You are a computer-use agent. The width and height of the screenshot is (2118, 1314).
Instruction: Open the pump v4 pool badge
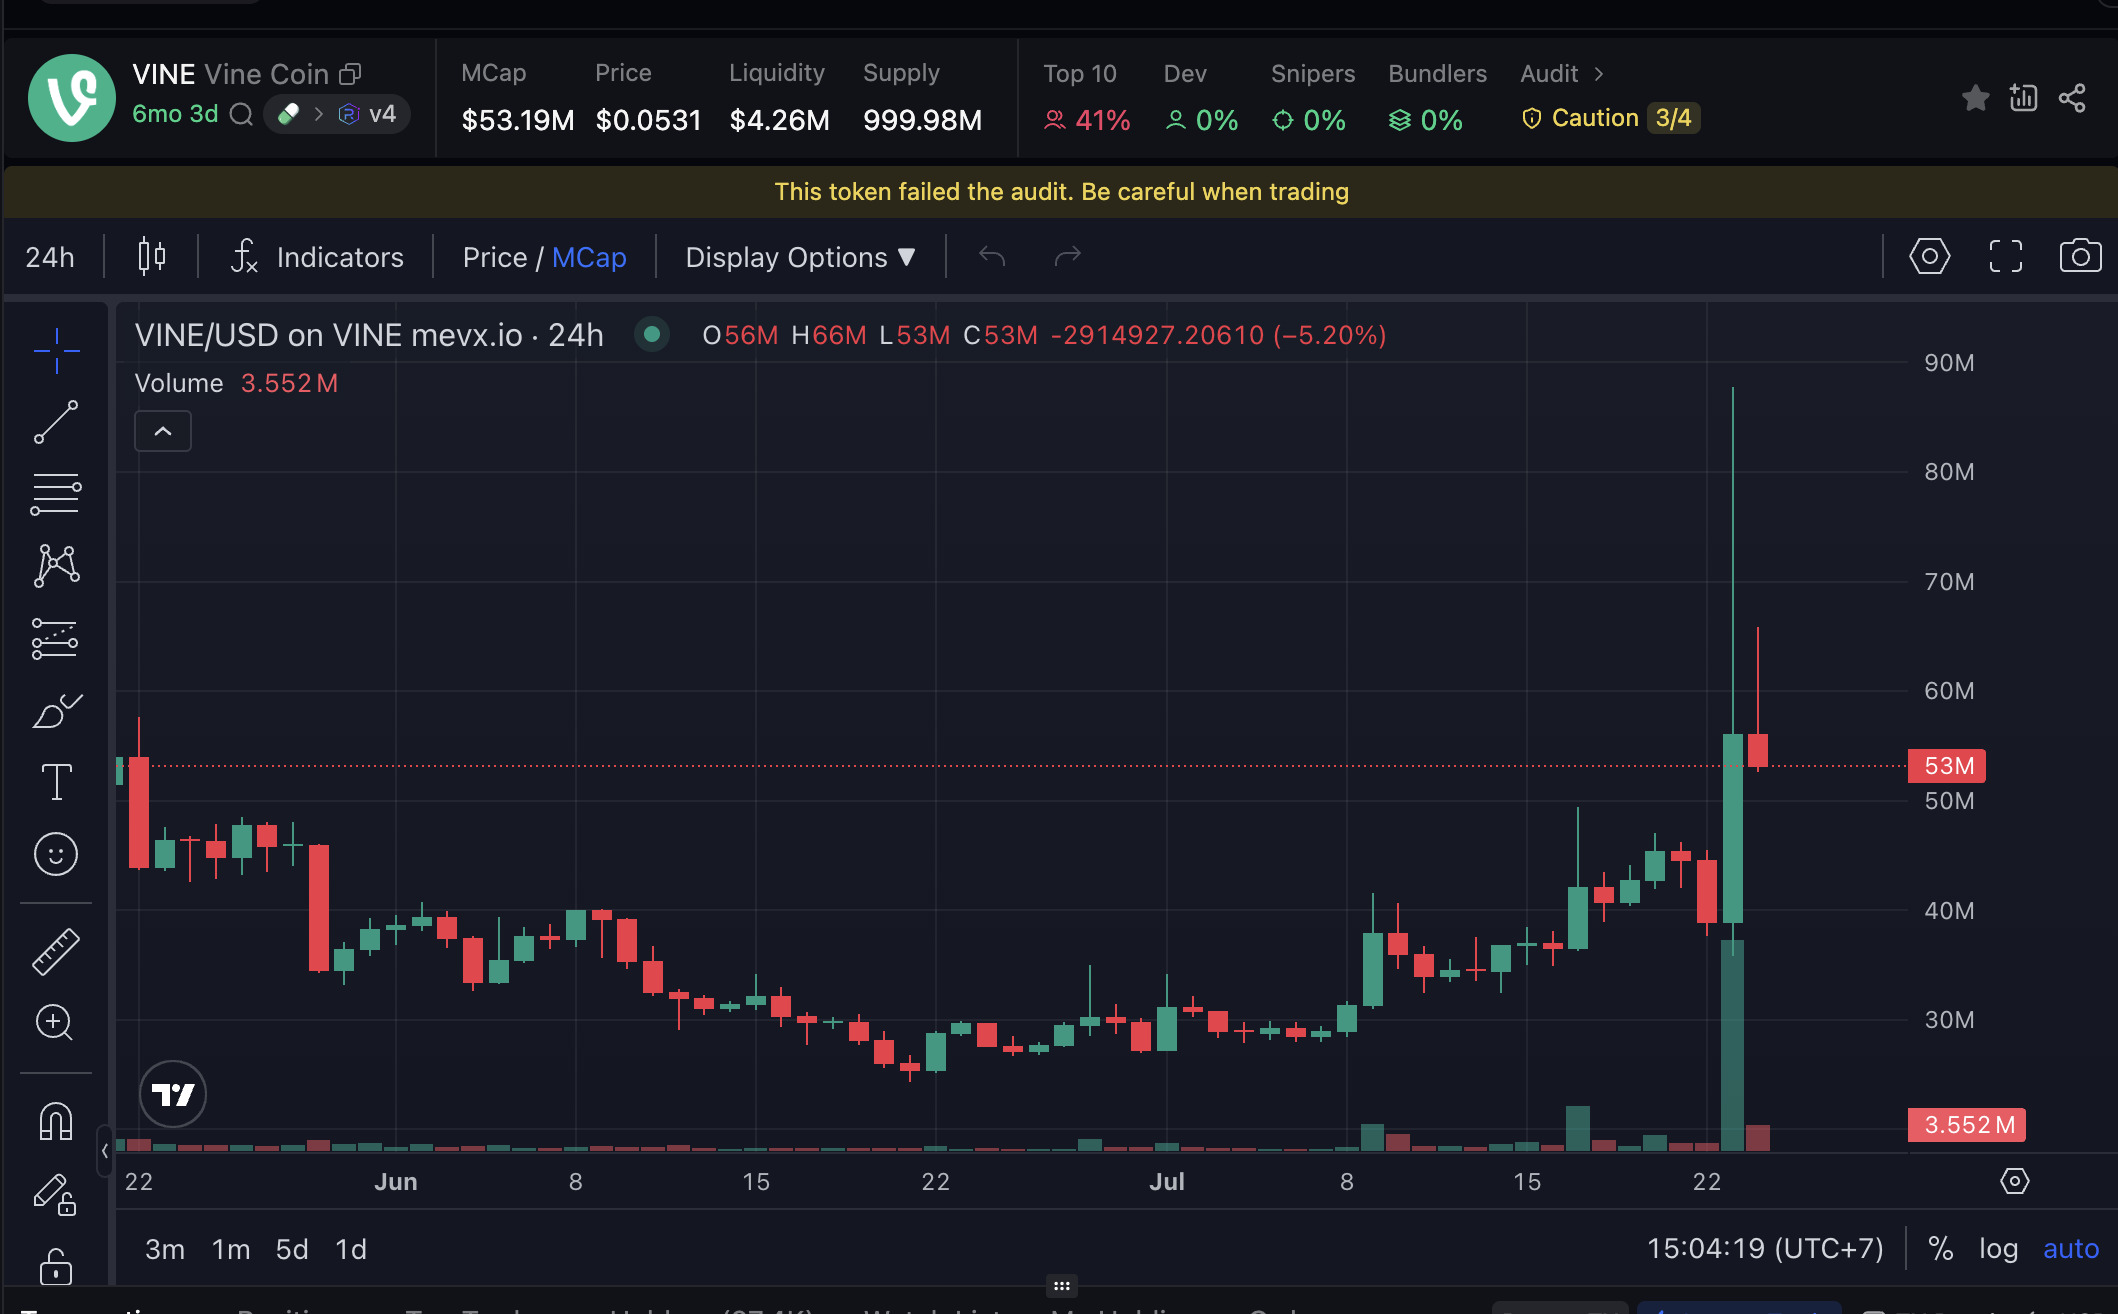click(x=336, y=114)
